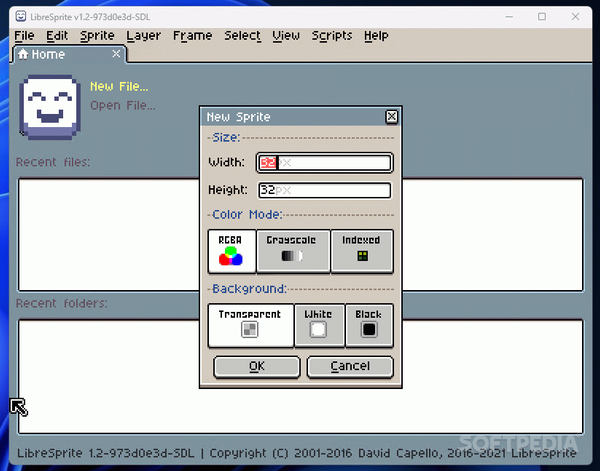This screenshot has height=471, width=600.
Task: Open the View menu
Action: click(x=286, y=36)
